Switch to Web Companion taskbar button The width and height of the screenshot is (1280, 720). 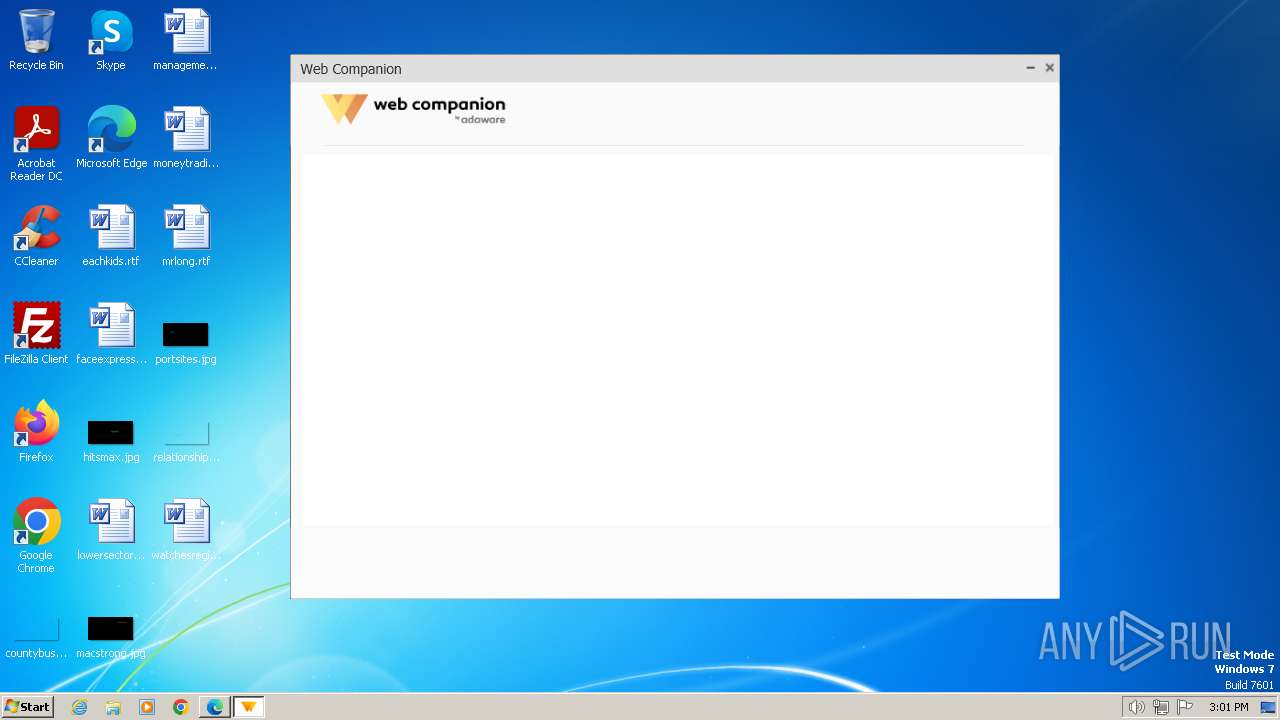[249, 707]
